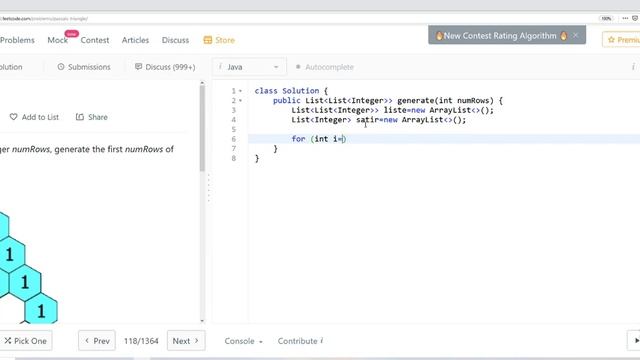This screenshot has height=360, width=640.
Task: Go to the Contest page
Action: click(x=95, y=40)
